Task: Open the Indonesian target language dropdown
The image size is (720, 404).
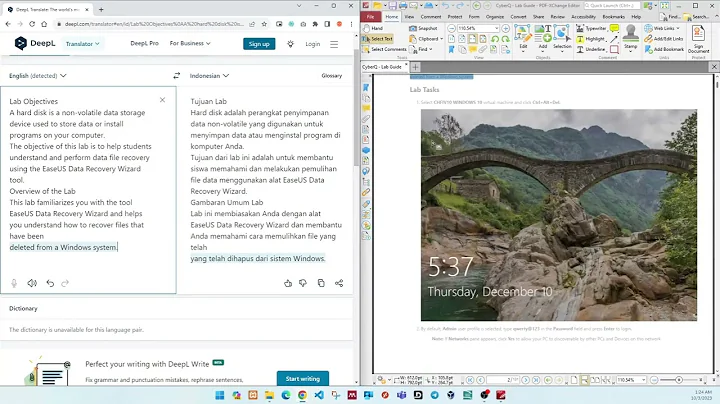Action: pyautogui.click(x=209, y=76)
